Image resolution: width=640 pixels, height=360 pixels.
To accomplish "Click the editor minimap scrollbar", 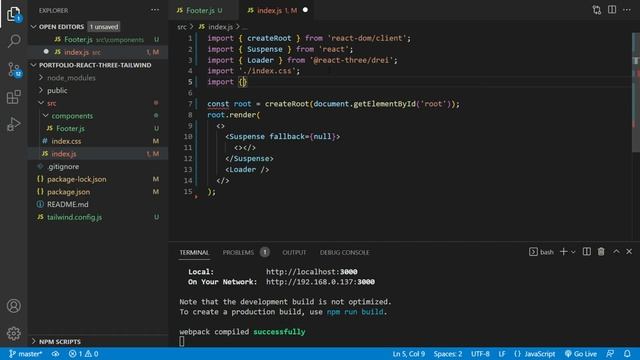I will coord(636,93).
